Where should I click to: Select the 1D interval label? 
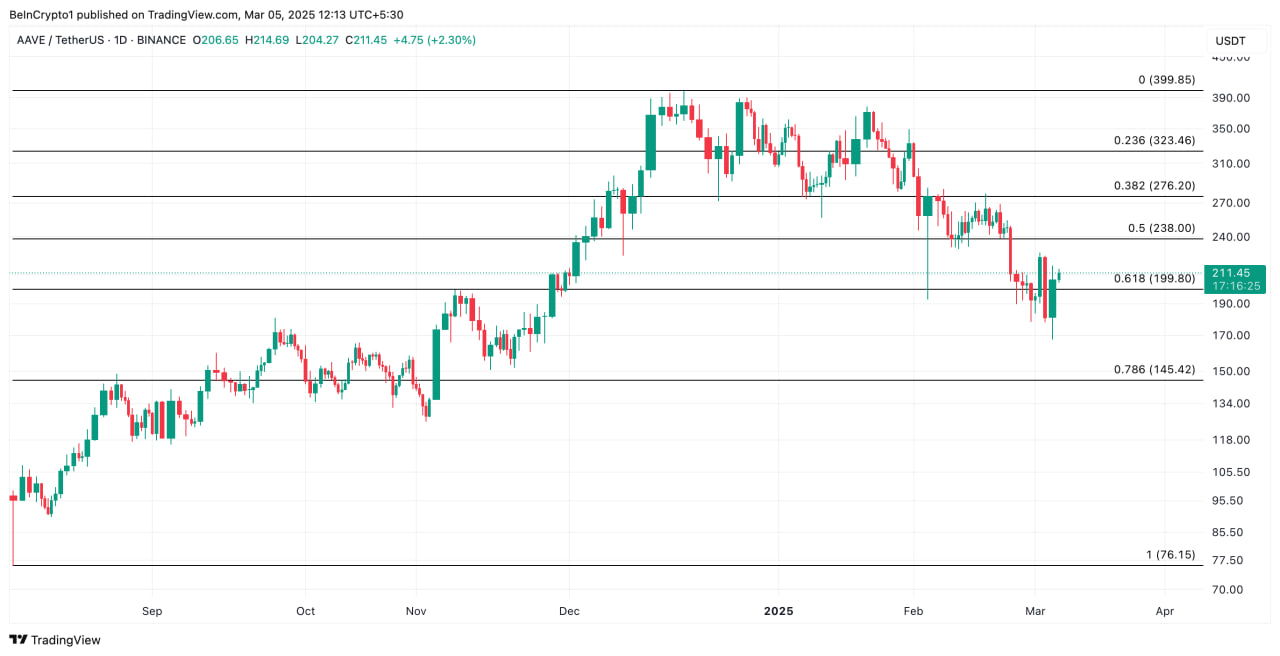click(x=122, y=40)
